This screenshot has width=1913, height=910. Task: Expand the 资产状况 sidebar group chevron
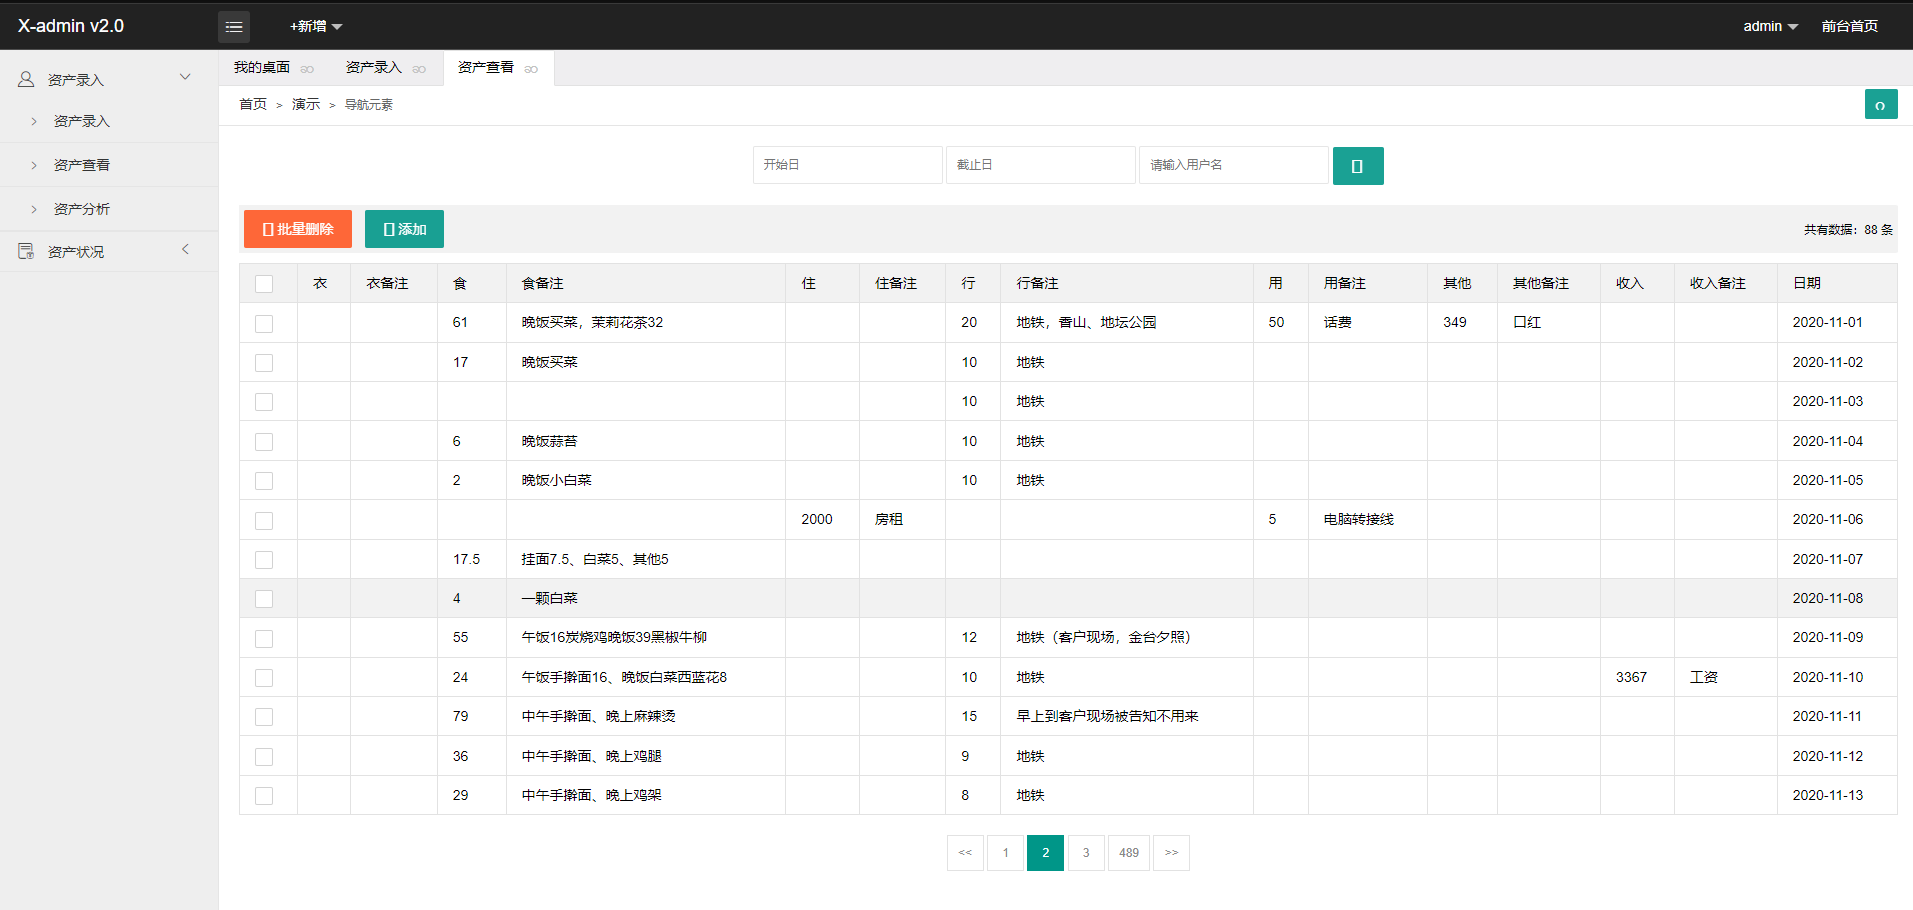tap(185, 250)
